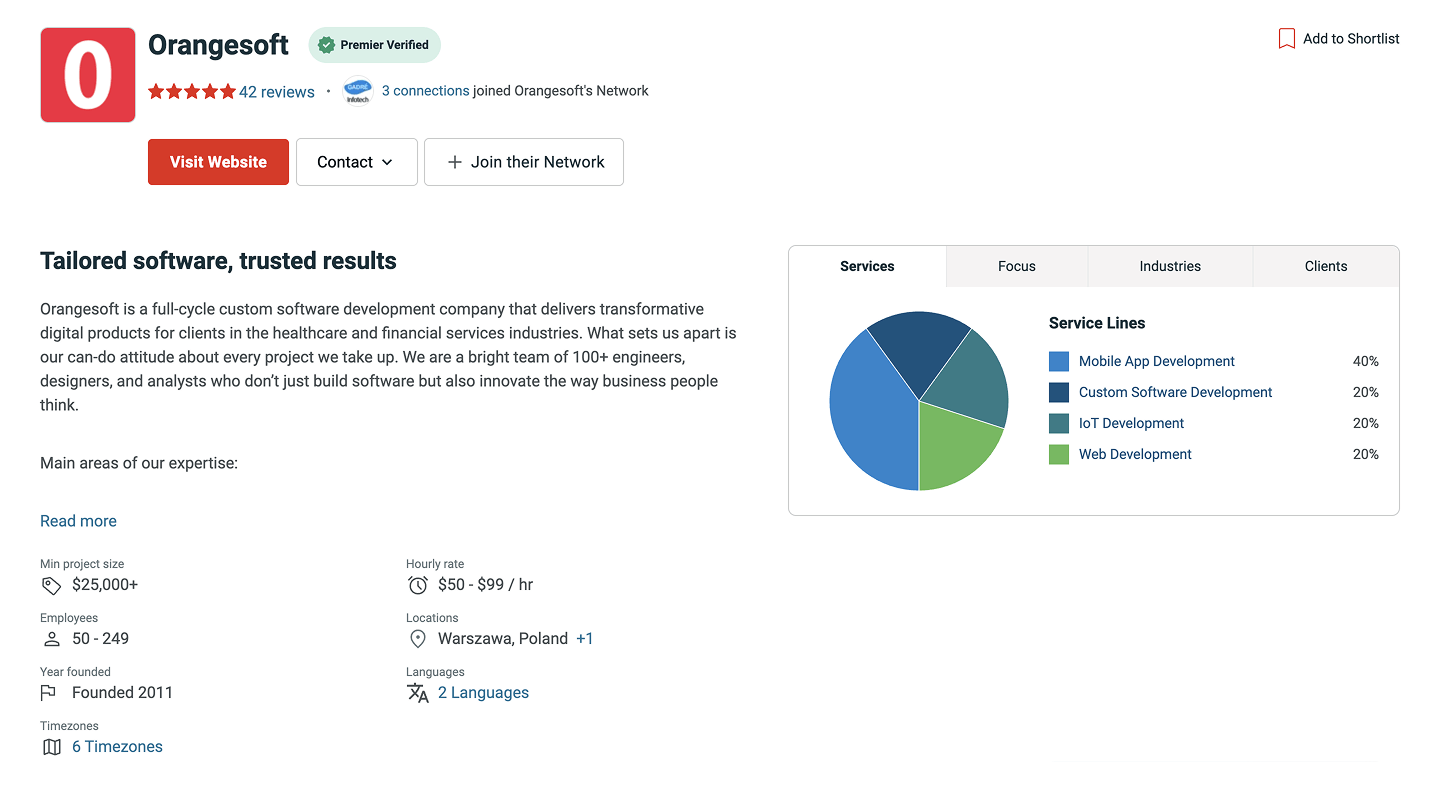
Task: Click the clock icon beside hourly rate
Action: coord(417,585)
